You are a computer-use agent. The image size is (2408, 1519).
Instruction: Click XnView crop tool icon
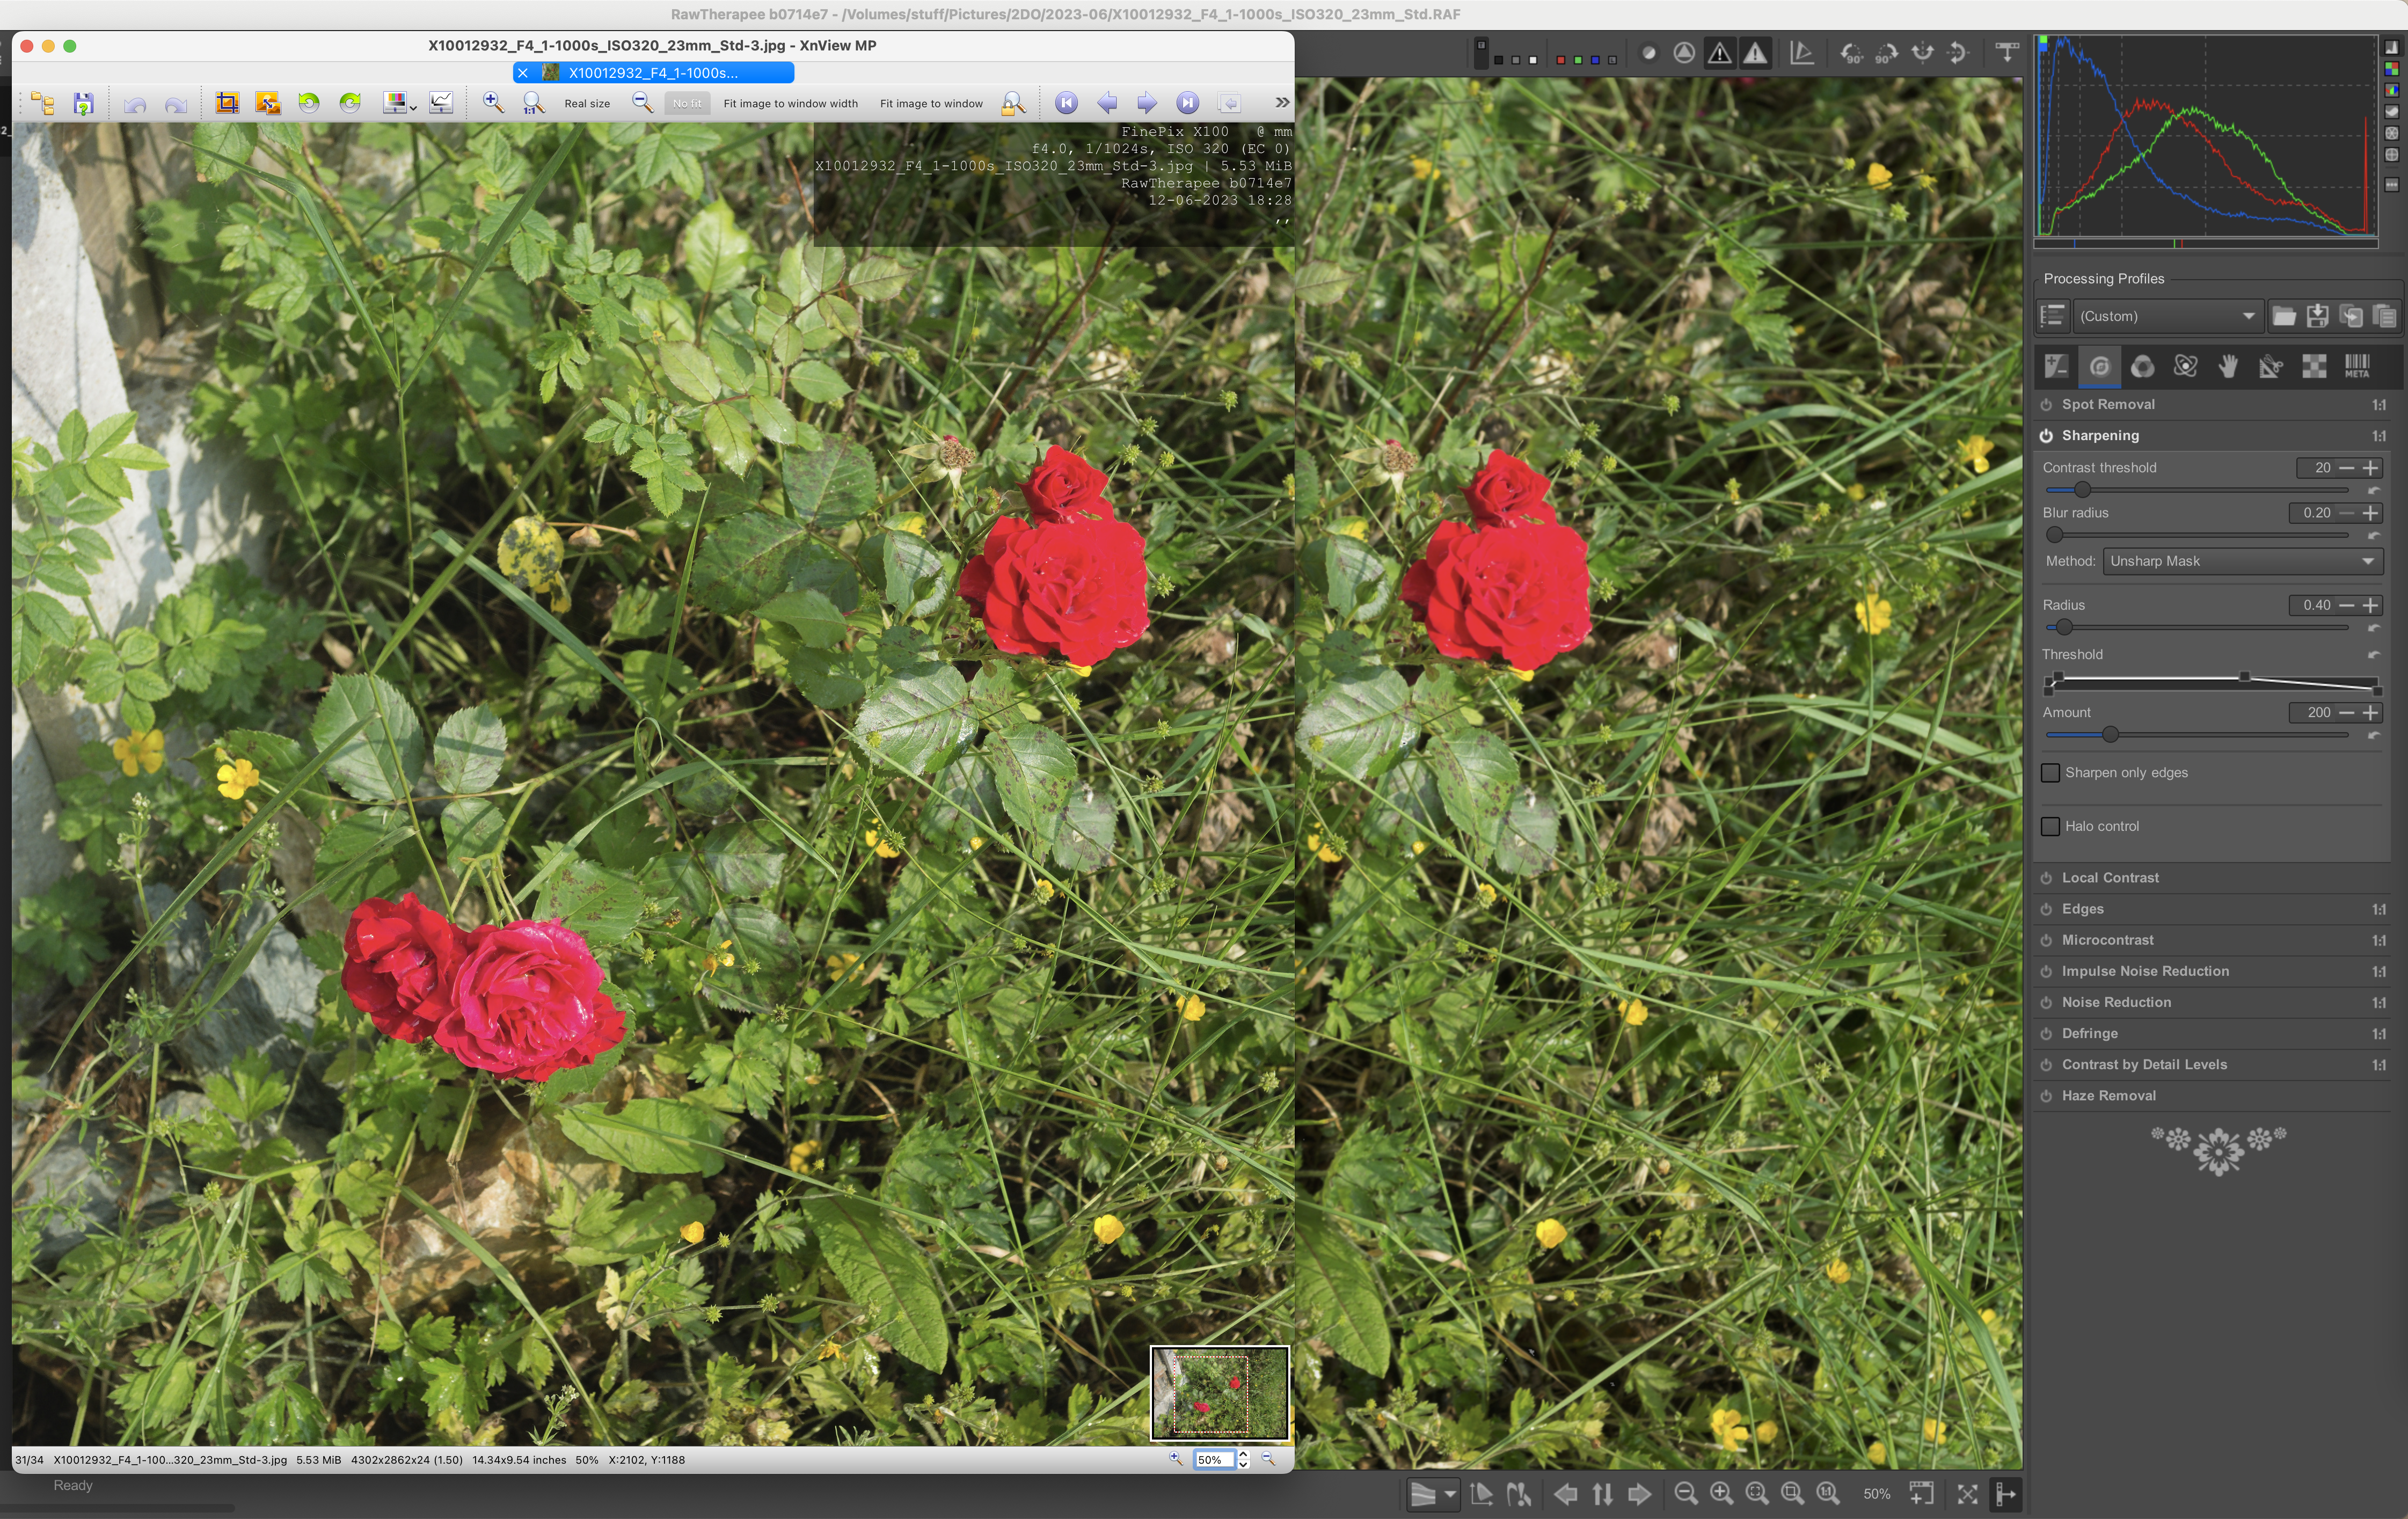(227, 103)
